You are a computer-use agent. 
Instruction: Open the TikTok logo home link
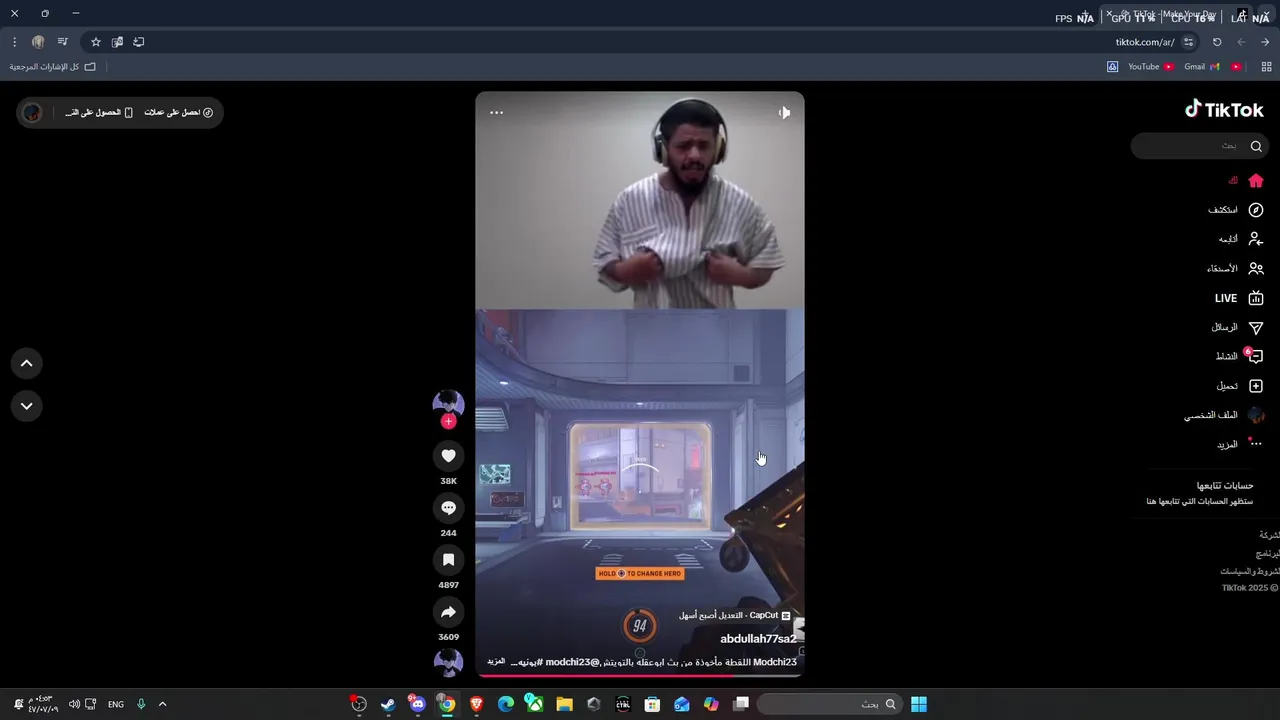[1224, 110]
